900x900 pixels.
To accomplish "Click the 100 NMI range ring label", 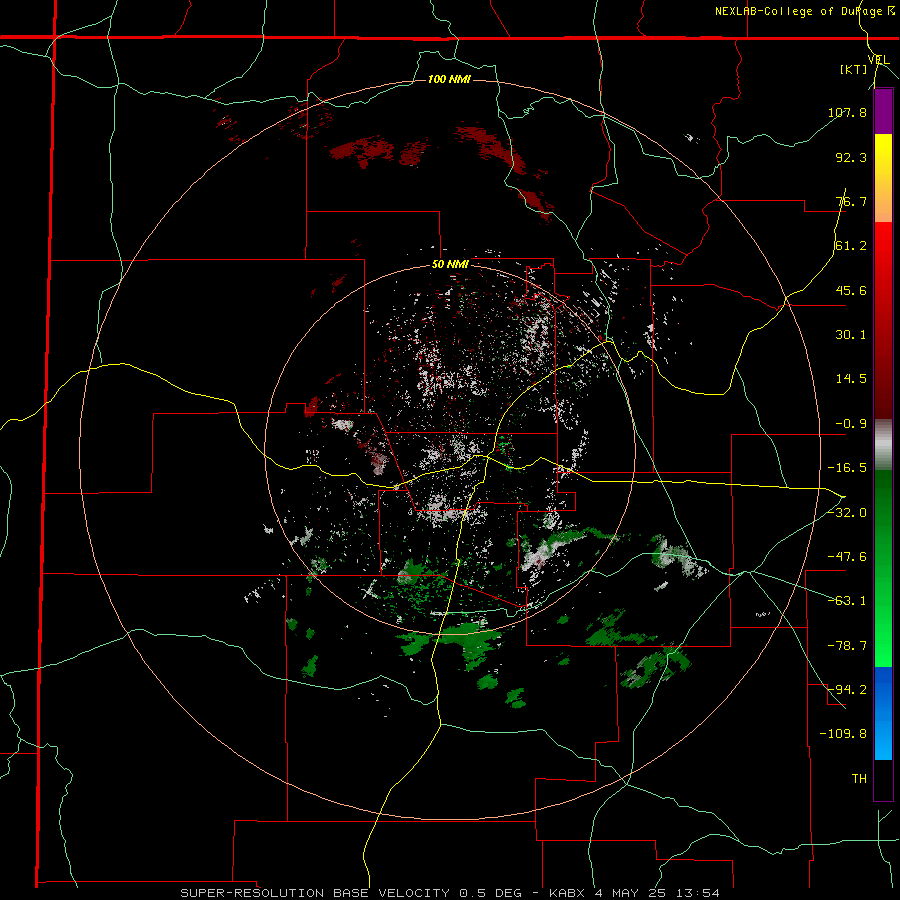I will coord(449,79).
